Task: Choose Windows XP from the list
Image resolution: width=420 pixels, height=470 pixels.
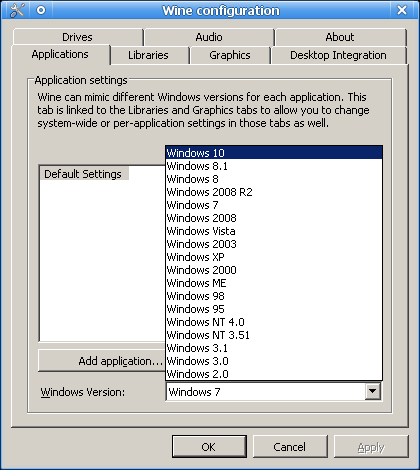Action: pos(274,257)
